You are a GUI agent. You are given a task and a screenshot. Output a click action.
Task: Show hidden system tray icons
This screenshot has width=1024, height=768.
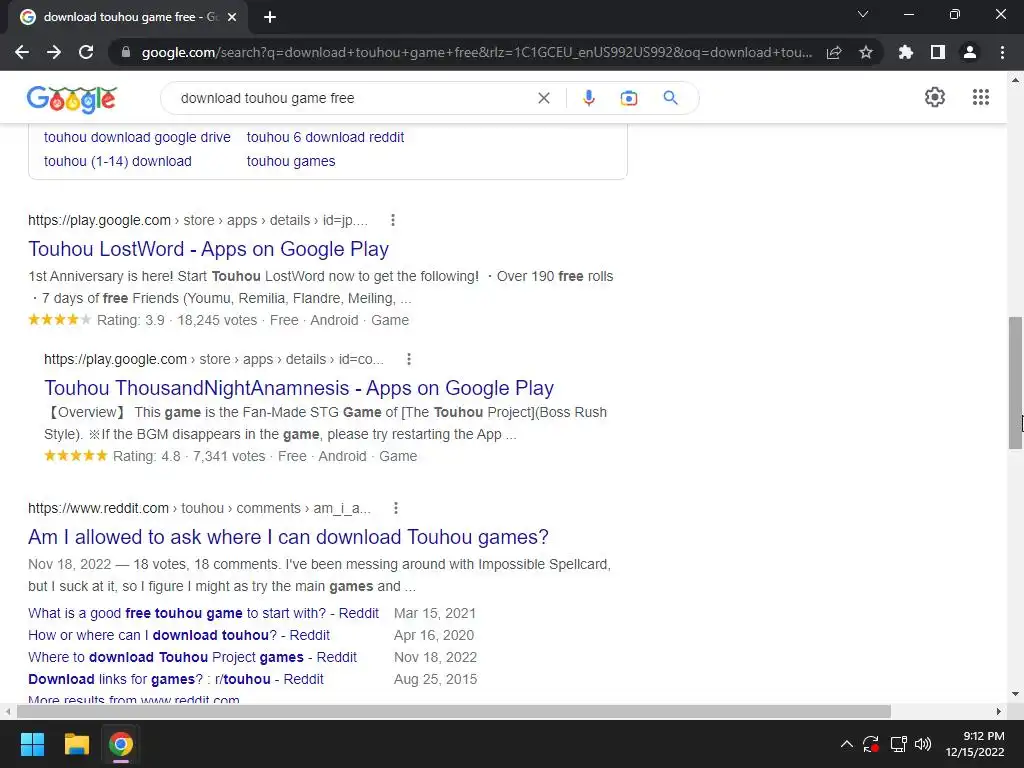pyautogui.click(x=846, y=744)
